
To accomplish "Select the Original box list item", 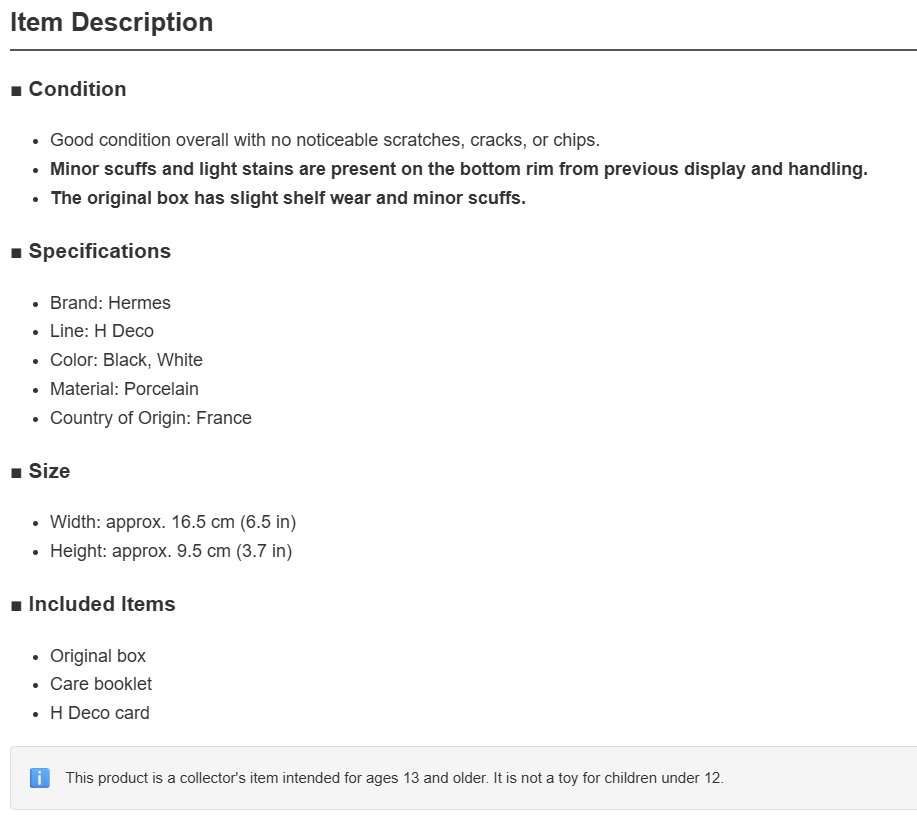I will [98, 656].
